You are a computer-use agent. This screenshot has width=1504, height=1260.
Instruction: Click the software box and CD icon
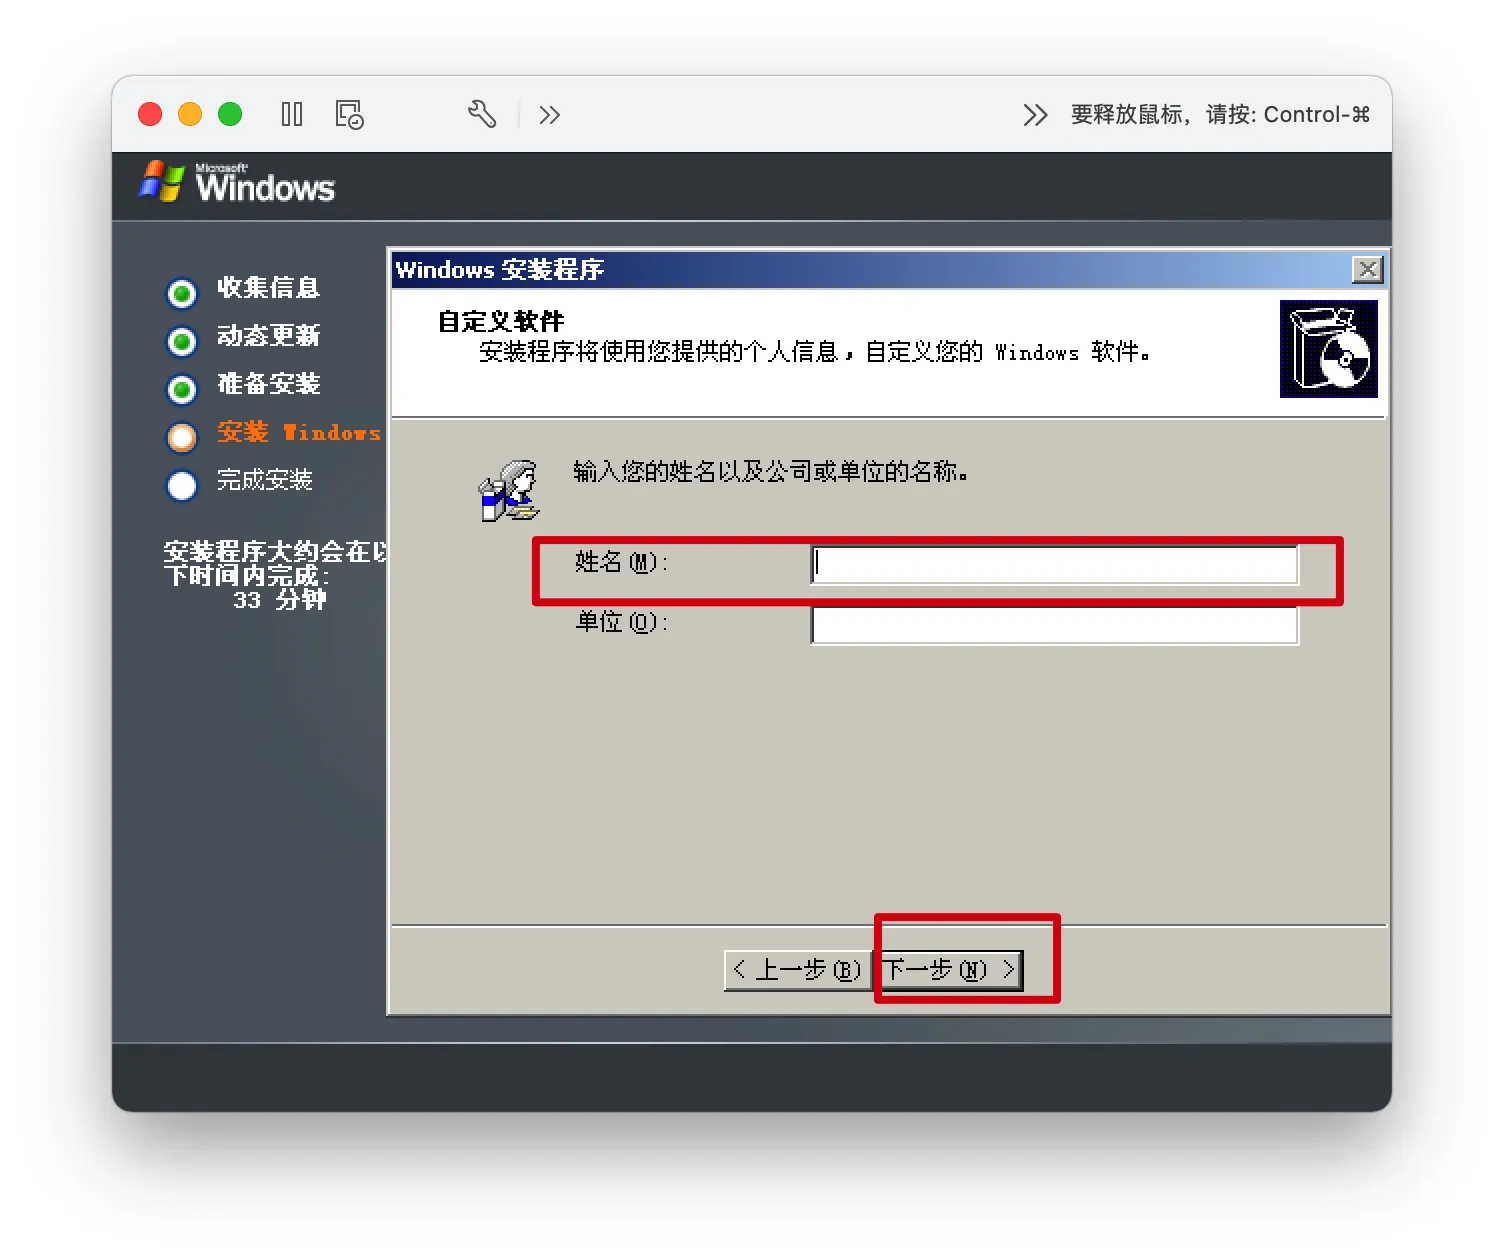(x=1328, y=349)
